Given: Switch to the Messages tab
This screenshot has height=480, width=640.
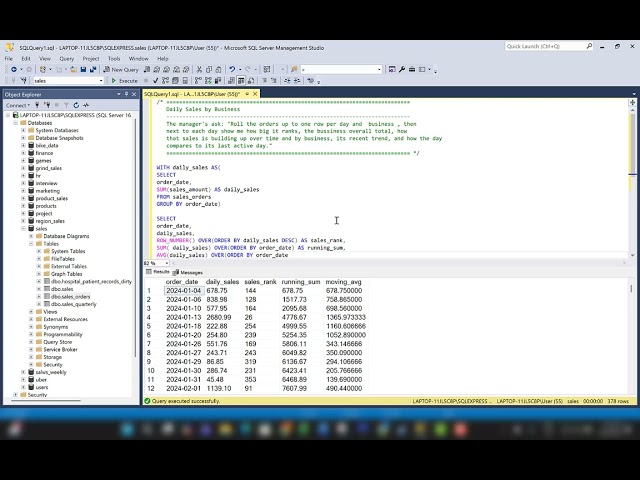Looking at the screenshot, I should point(188,272).
